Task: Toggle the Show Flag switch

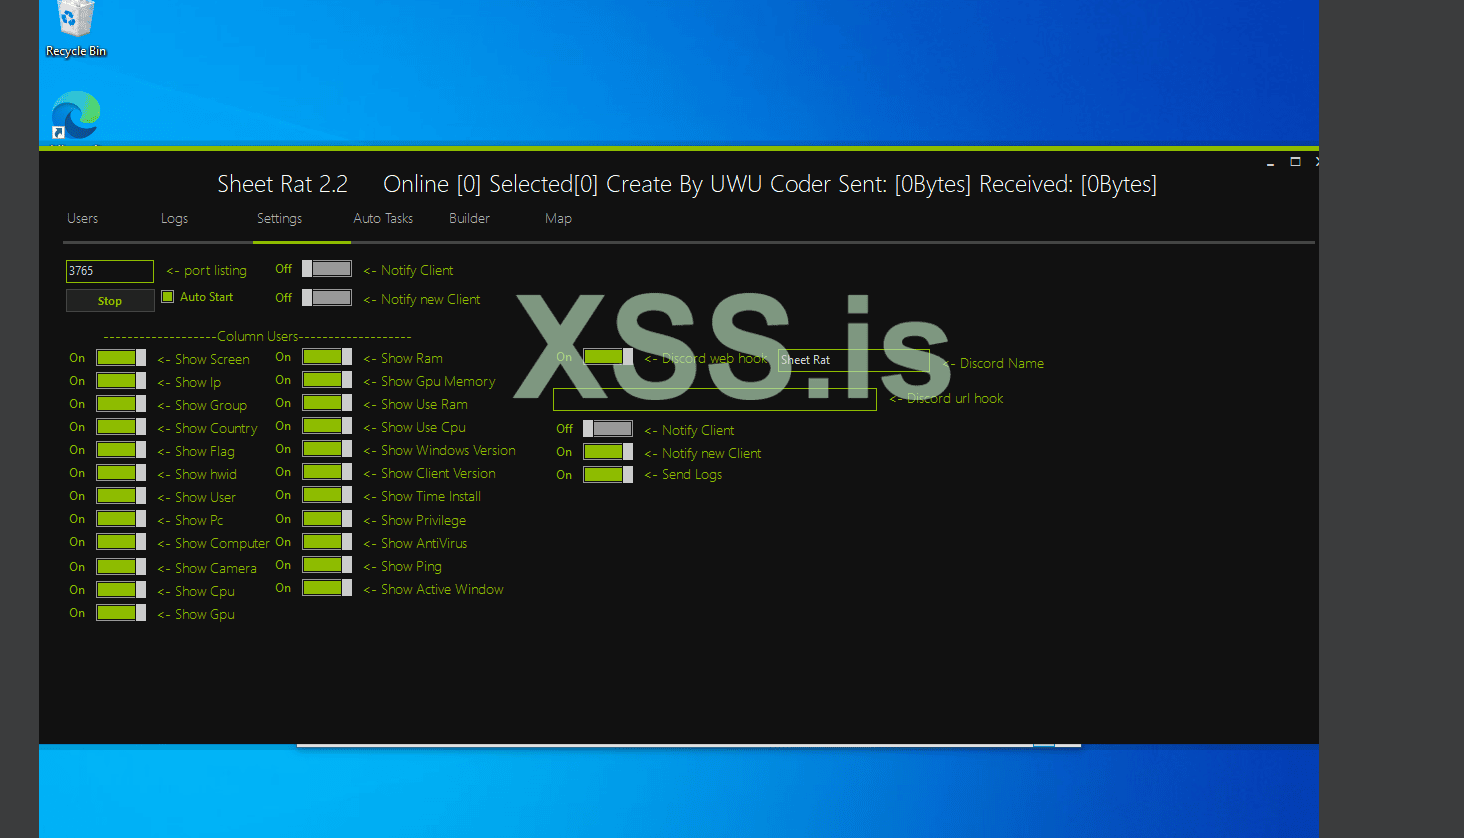Action: [x=121, y=450]
